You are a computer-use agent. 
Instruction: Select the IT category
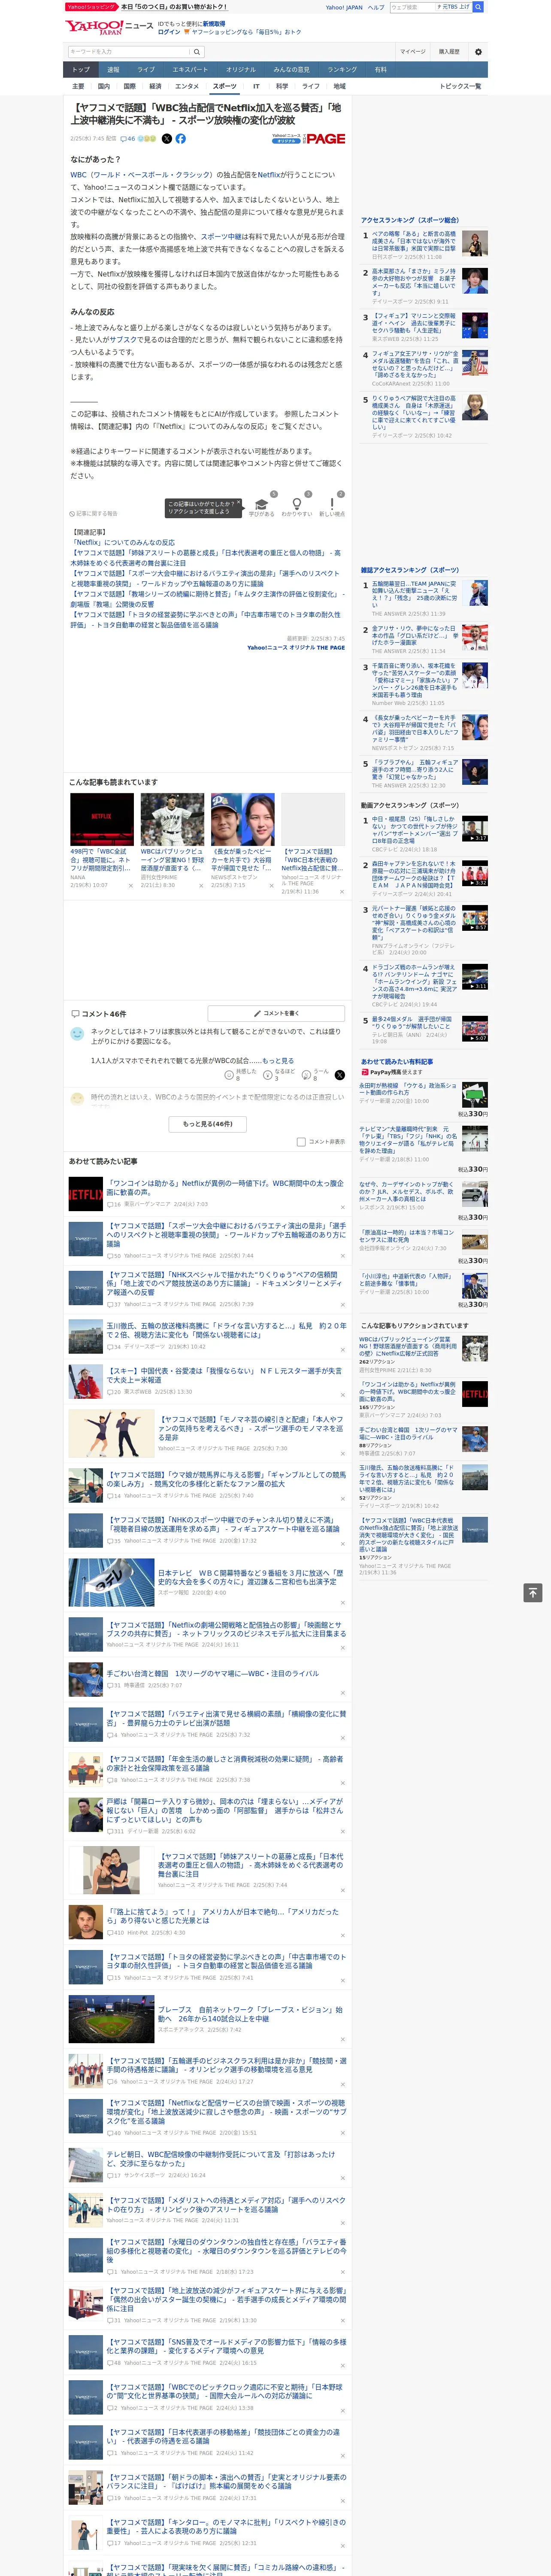tap(256, 86)
